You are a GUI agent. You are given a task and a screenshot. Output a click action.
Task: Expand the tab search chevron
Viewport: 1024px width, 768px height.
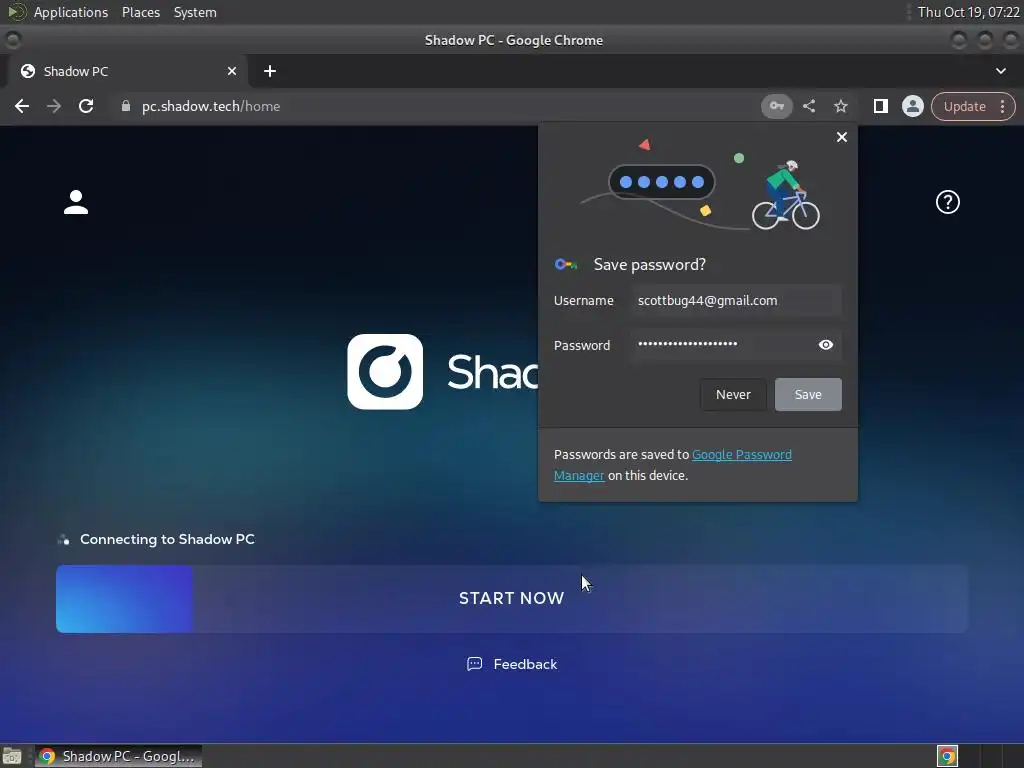point(1000,71)
